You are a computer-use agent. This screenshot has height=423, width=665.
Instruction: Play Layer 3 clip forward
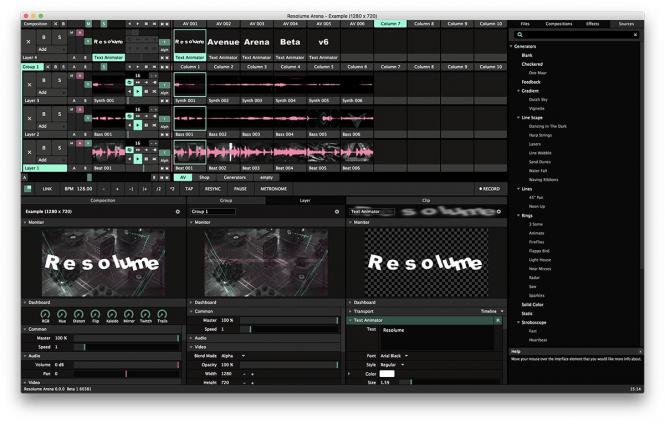(x=137, y=91)
